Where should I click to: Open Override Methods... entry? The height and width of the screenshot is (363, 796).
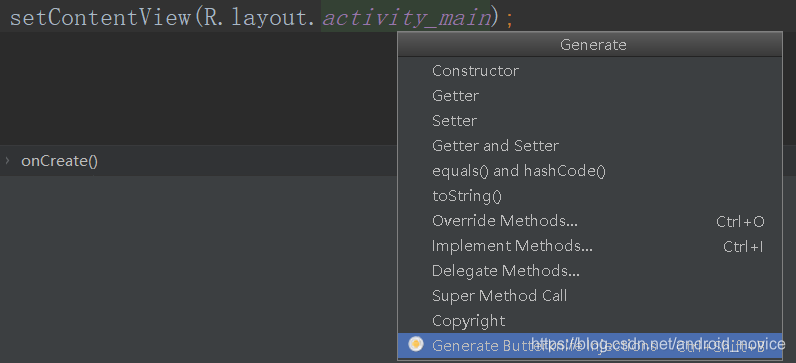(x=589, y=221)
